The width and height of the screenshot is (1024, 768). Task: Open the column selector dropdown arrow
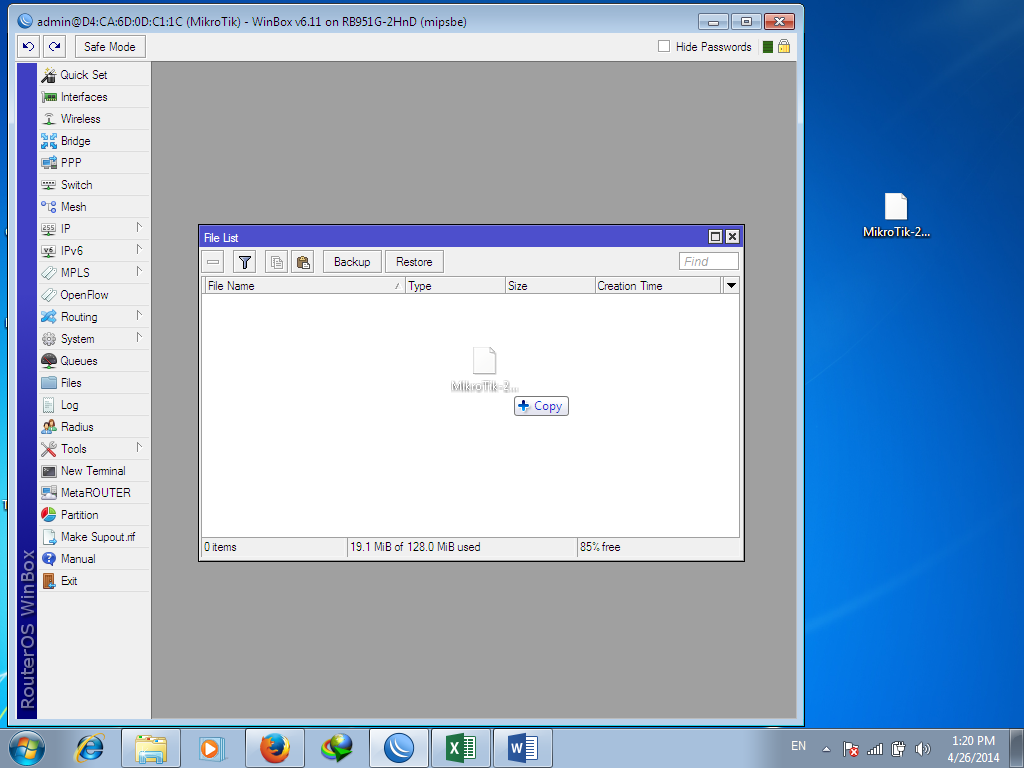click(x=731, y=286)
